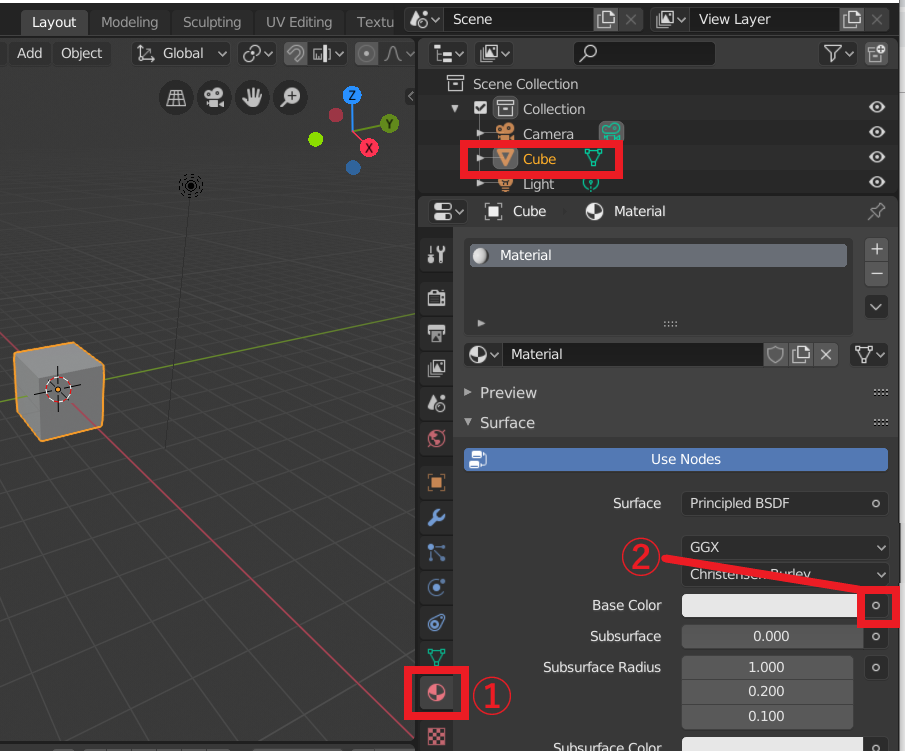Toggle fake user shield for Material
The height and width of the screenshot is (751, 905).
point(775,354)
